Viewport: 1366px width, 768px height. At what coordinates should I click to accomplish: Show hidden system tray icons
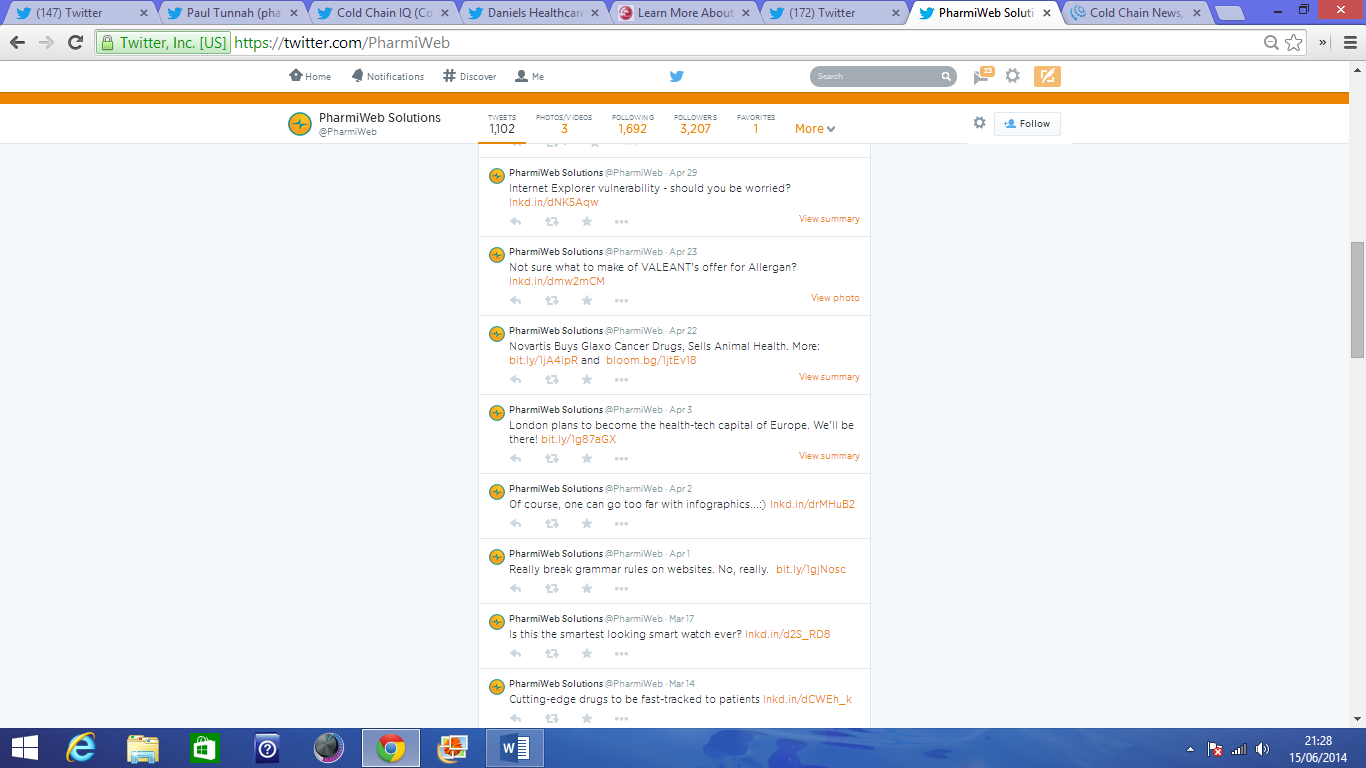(x=1190, y=748)
